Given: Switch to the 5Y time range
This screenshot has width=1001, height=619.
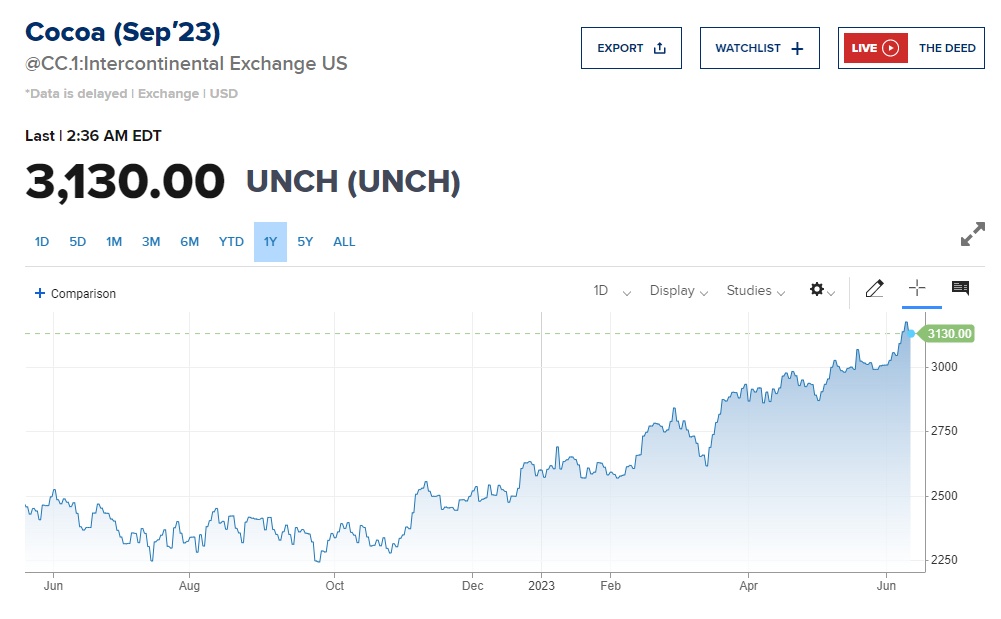Looking at the screenshot, I should [x=305, y=242].
